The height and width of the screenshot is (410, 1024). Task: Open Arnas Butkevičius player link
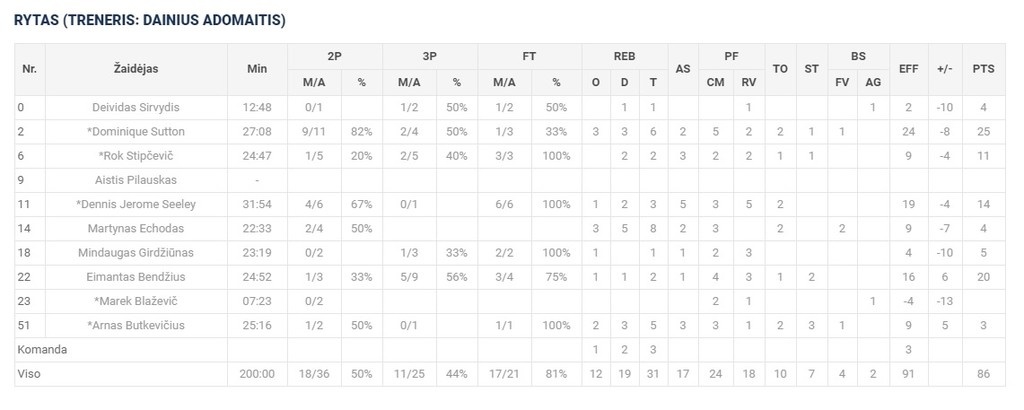(x=136, y=325)
